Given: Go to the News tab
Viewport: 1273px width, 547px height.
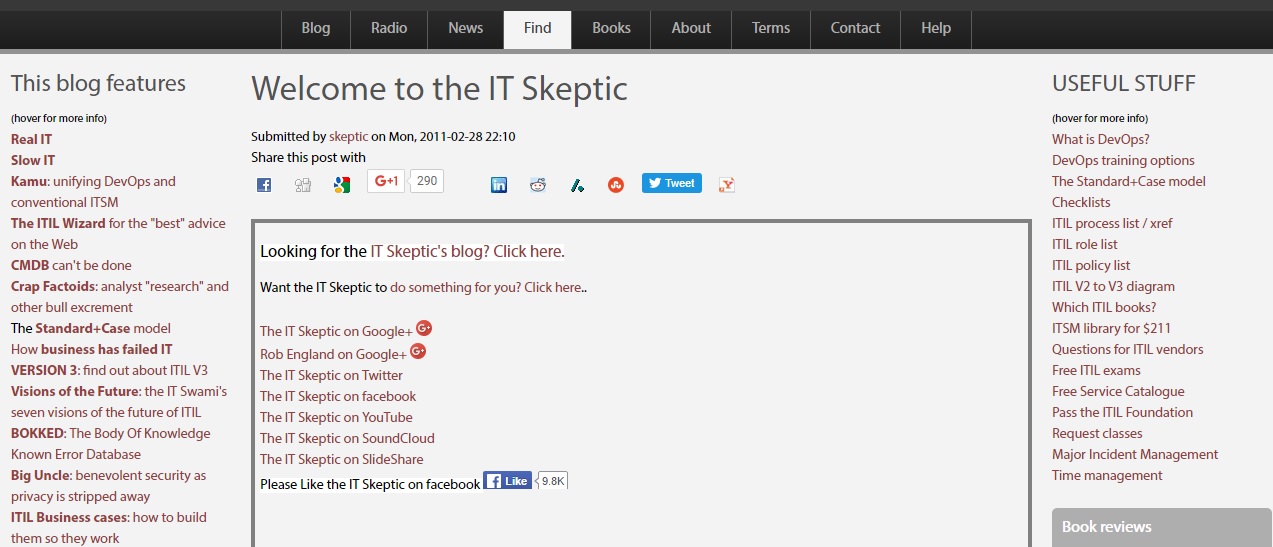Looking at the screenshot, I should pos(466,28).
